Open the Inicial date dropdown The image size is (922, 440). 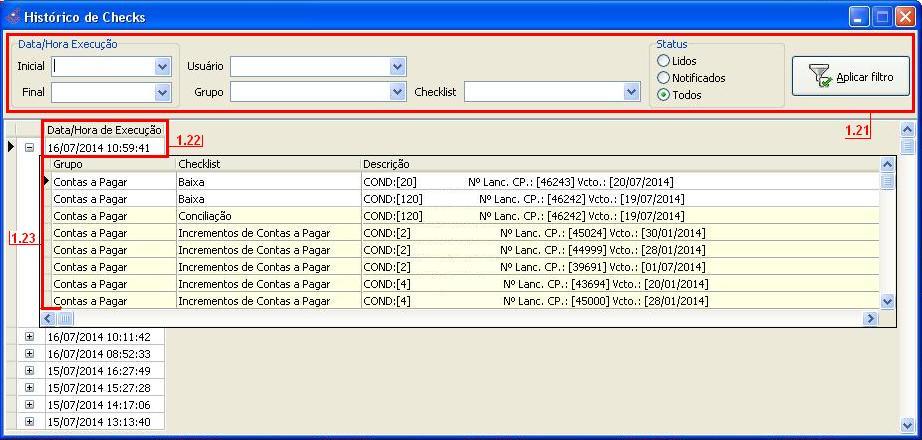click(x=163, y=67)
